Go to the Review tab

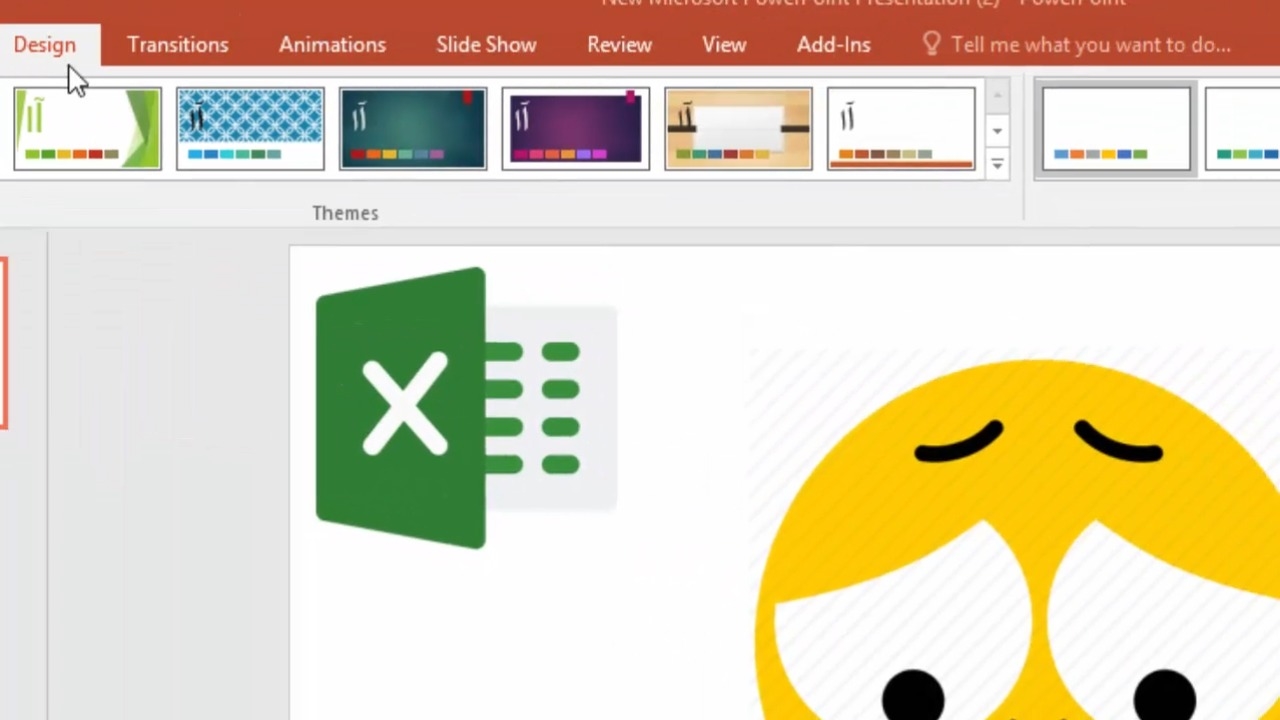(x=619, y=45)
